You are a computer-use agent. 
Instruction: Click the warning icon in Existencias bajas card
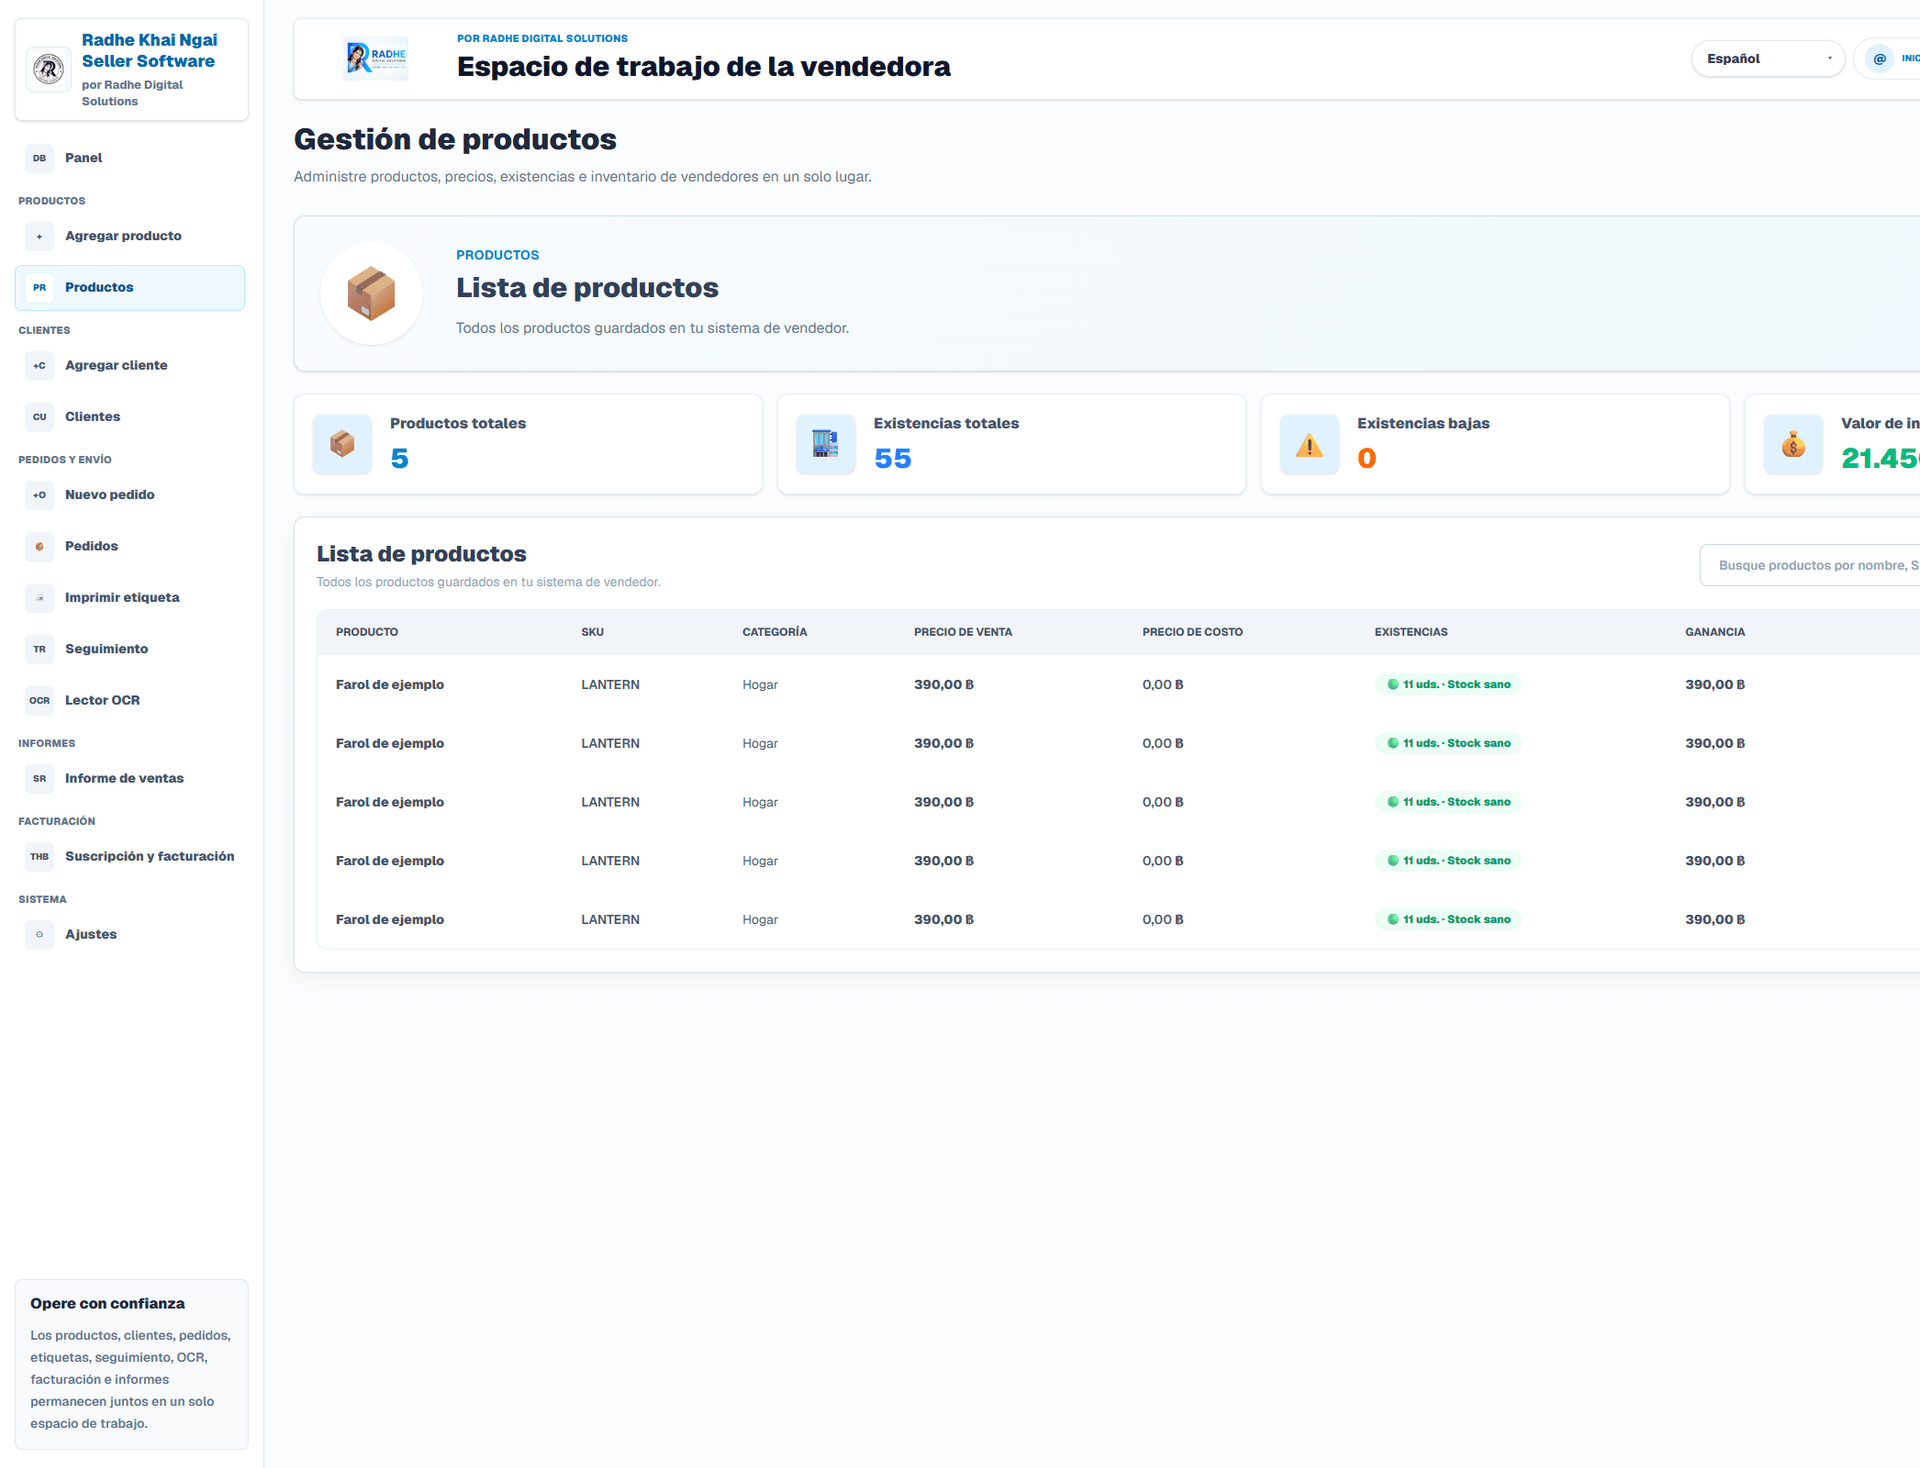click(x=1309, y=444)
